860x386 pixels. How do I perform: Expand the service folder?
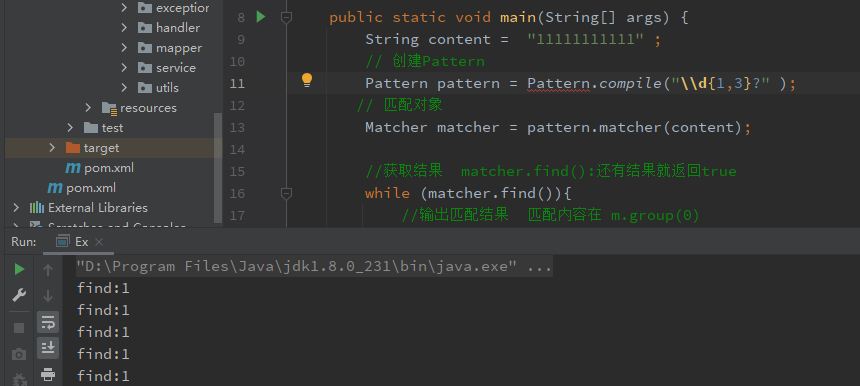[x=125, y=67]
